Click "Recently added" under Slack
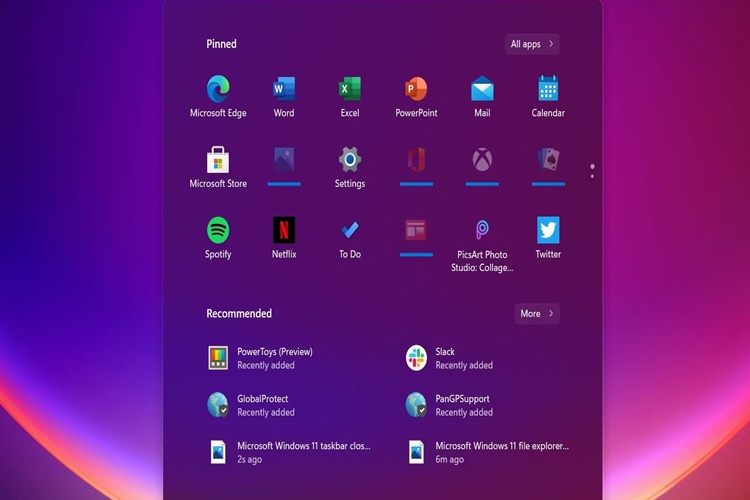The height and width of the screenshot is (500, 750). click(464, 365)
